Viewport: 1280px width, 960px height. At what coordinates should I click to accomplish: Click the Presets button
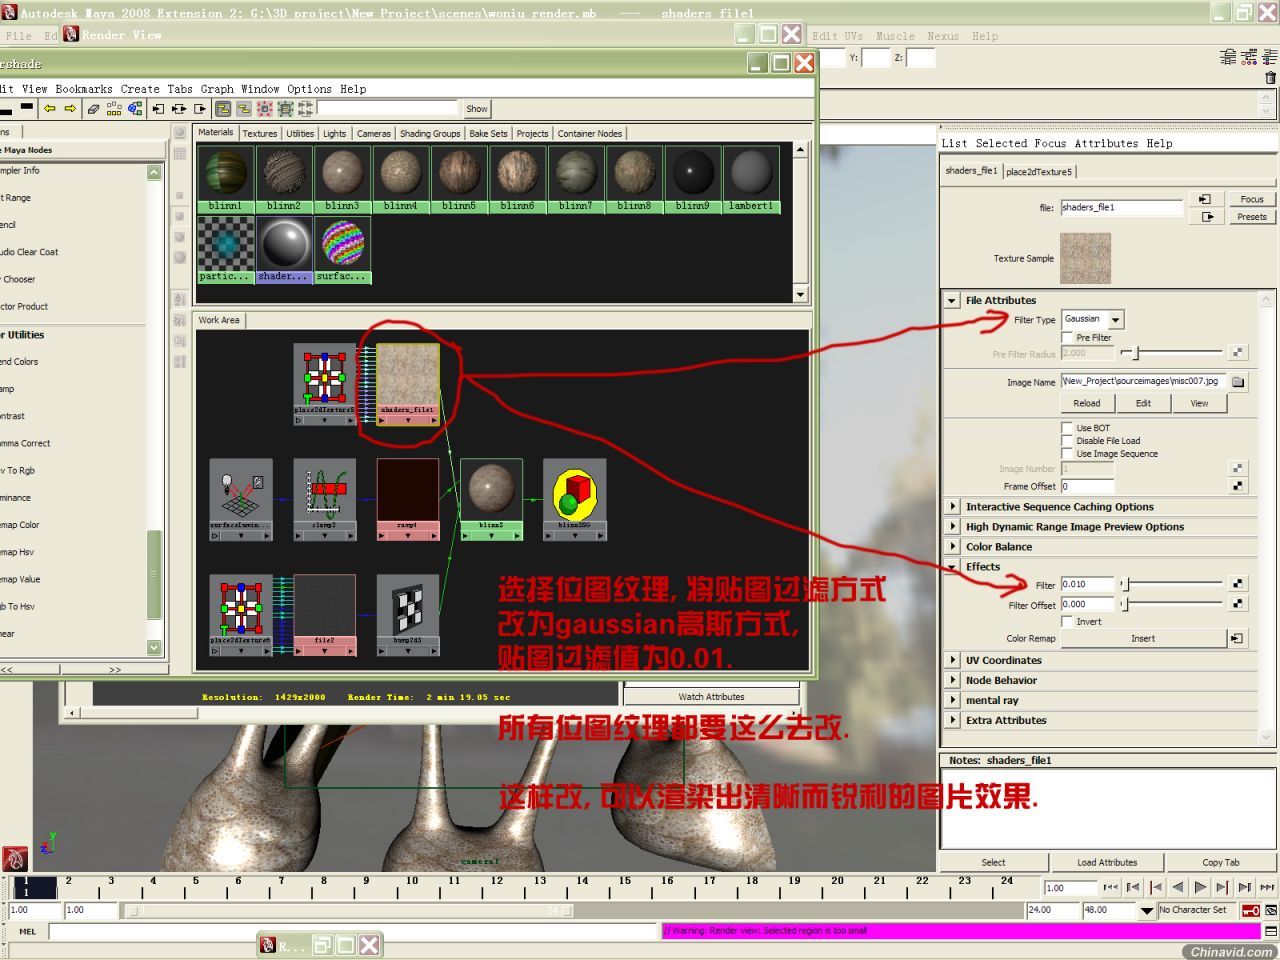point(1252,216)
